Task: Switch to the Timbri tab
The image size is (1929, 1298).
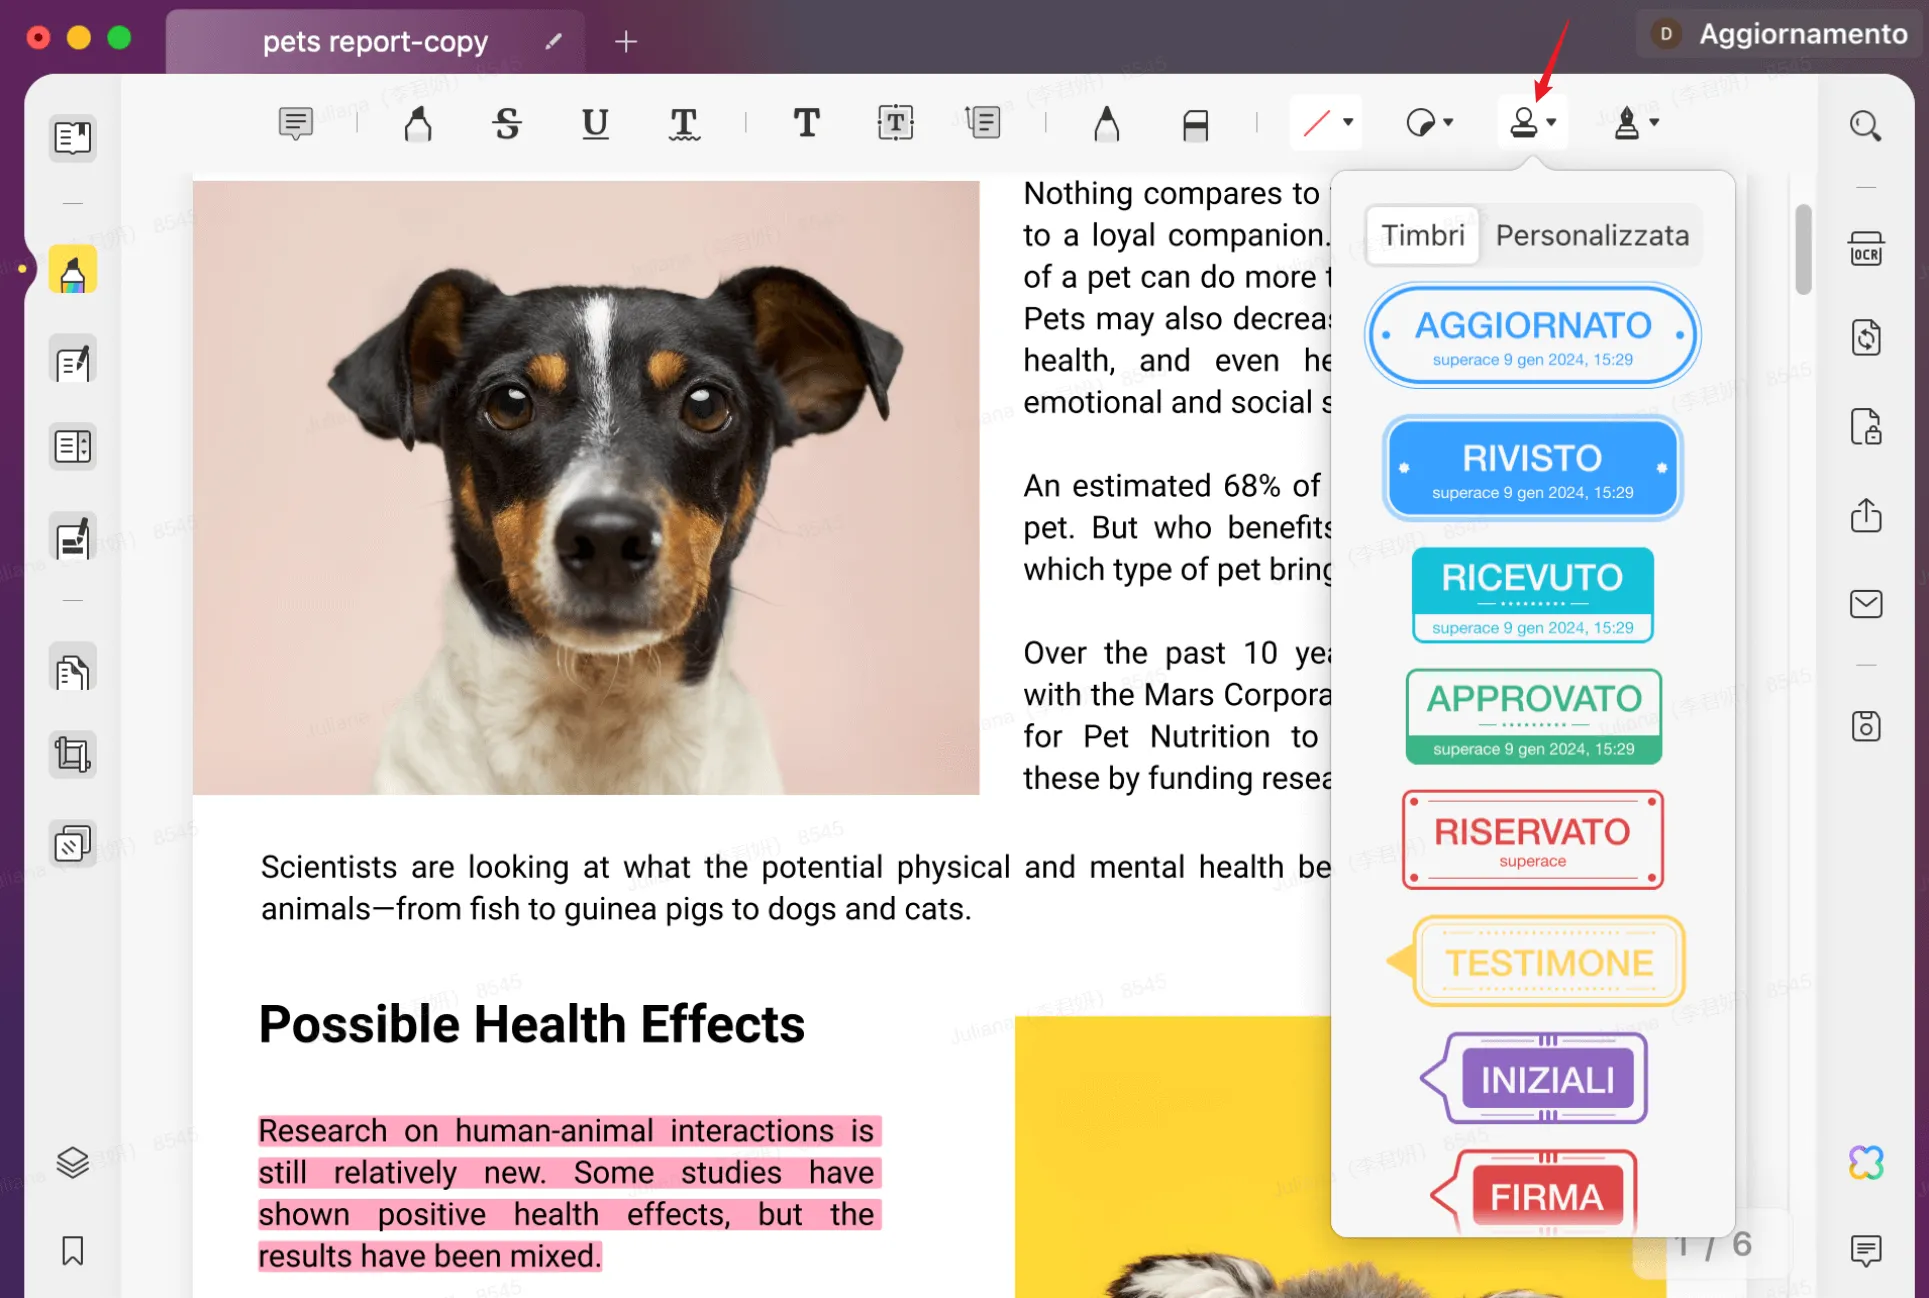Action: (x=1422, y=236)
